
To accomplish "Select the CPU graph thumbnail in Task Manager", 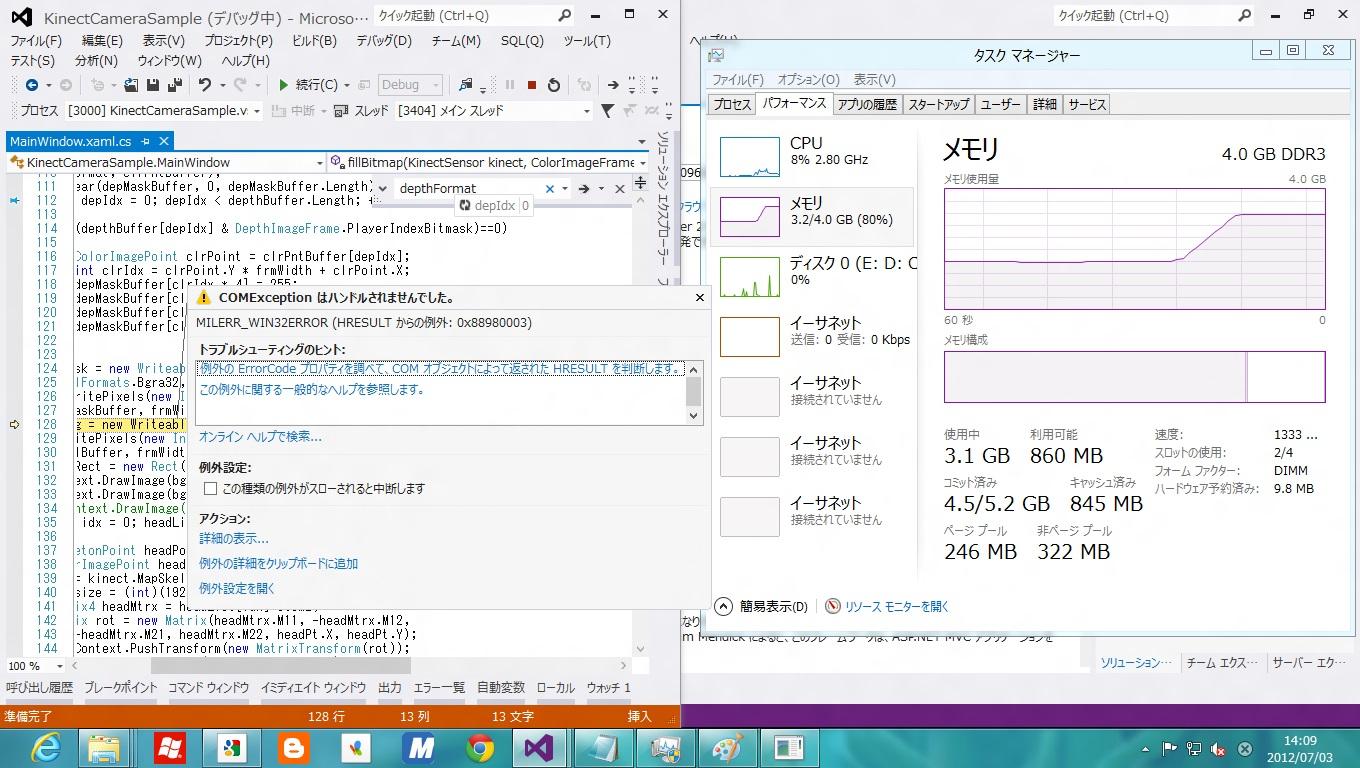I will click(x=750, y=157).
